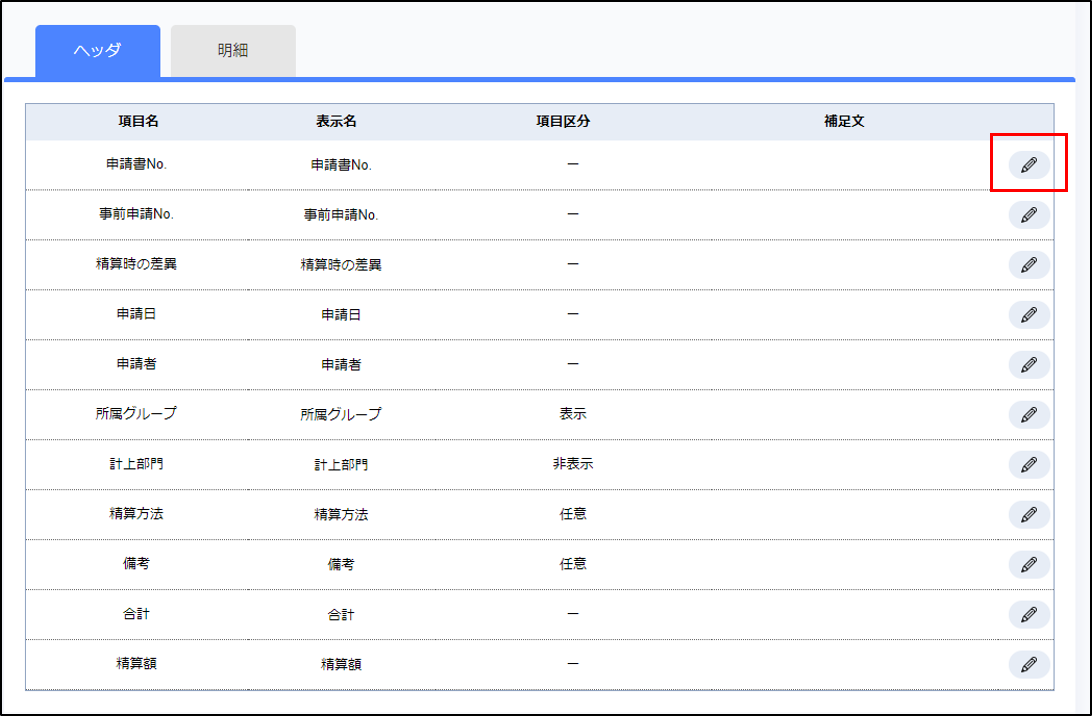Click the 項目区分 column header
Viewport: 1092px width, 716px height.
point(563,121)
